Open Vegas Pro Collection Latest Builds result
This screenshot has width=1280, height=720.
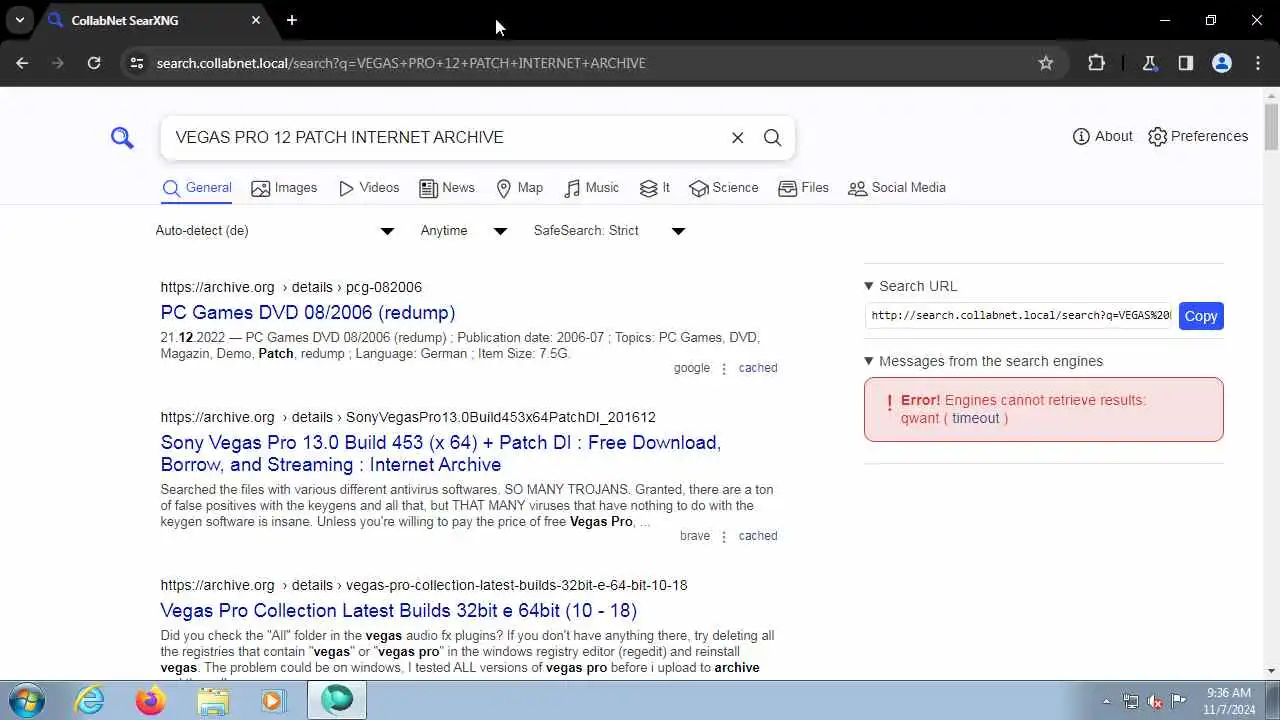pos(398,611)
